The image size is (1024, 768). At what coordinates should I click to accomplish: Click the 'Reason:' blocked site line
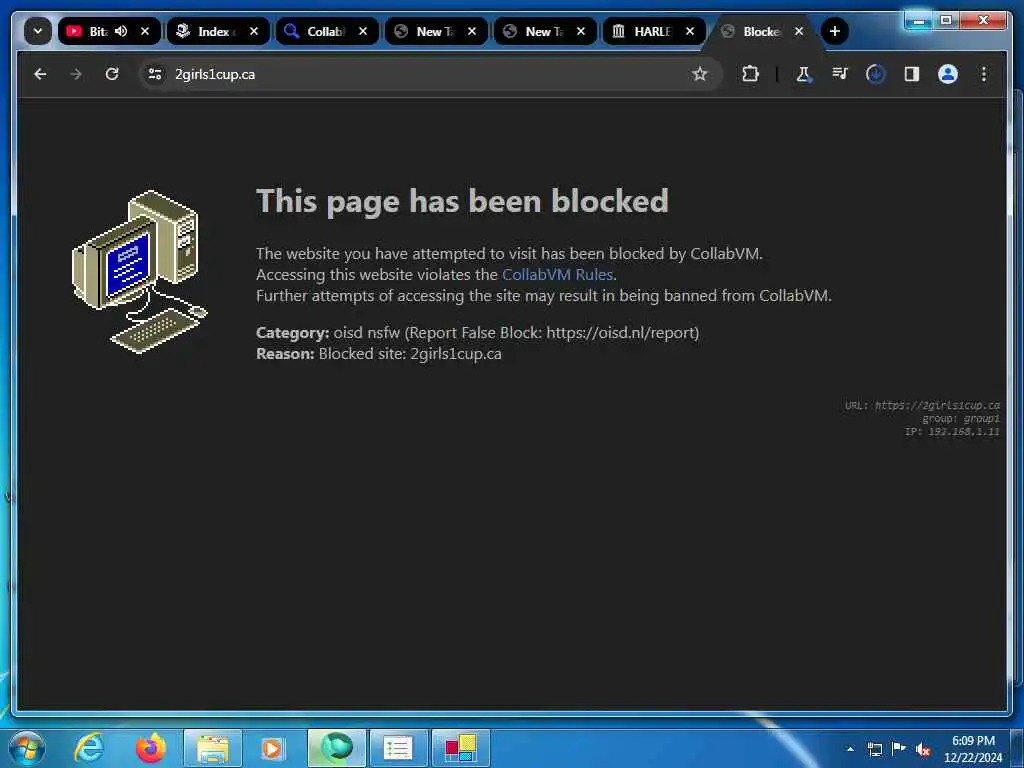(379, 354)
